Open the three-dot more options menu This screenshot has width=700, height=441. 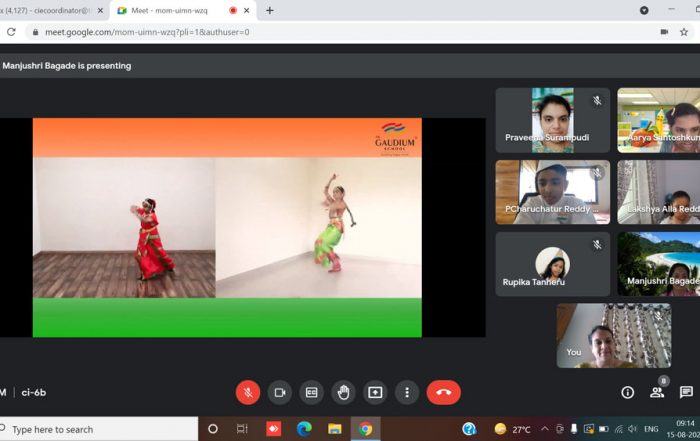(406, 392)
